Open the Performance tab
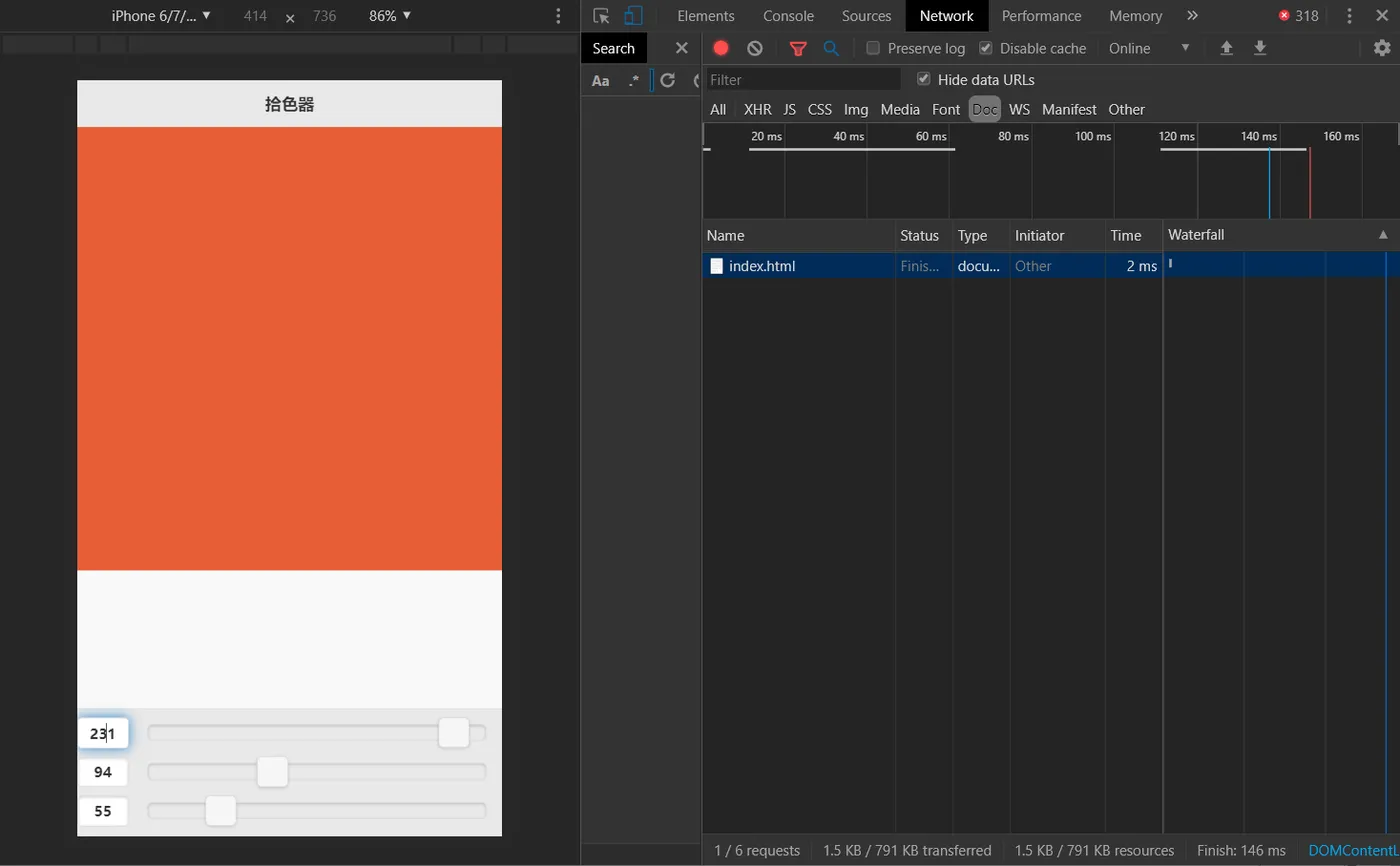 (x=1041, y=16)
